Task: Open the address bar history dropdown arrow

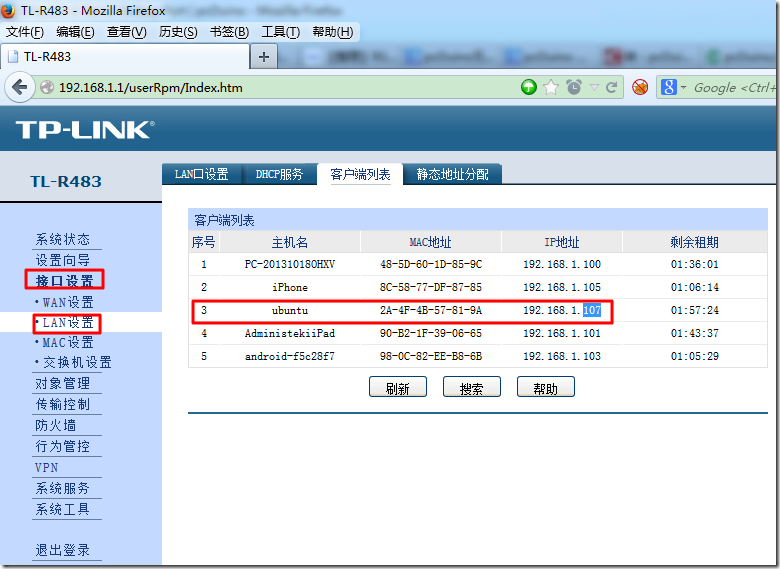Action: click(x=594, y=88)
